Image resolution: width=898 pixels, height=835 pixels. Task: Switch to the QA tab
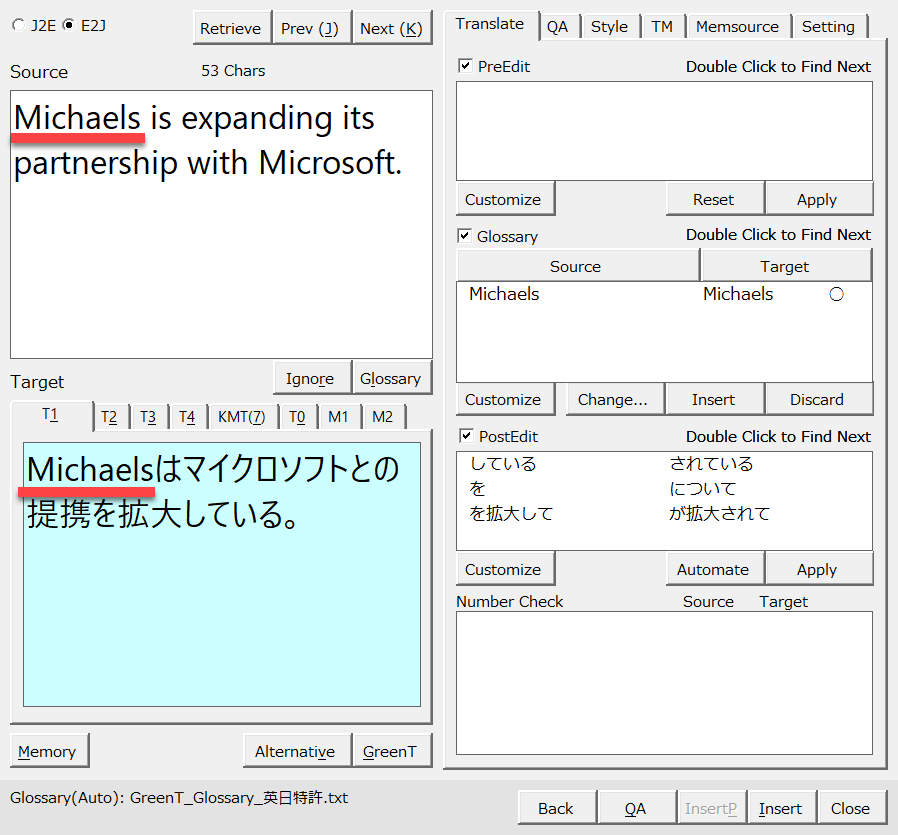tap(557, 26)
